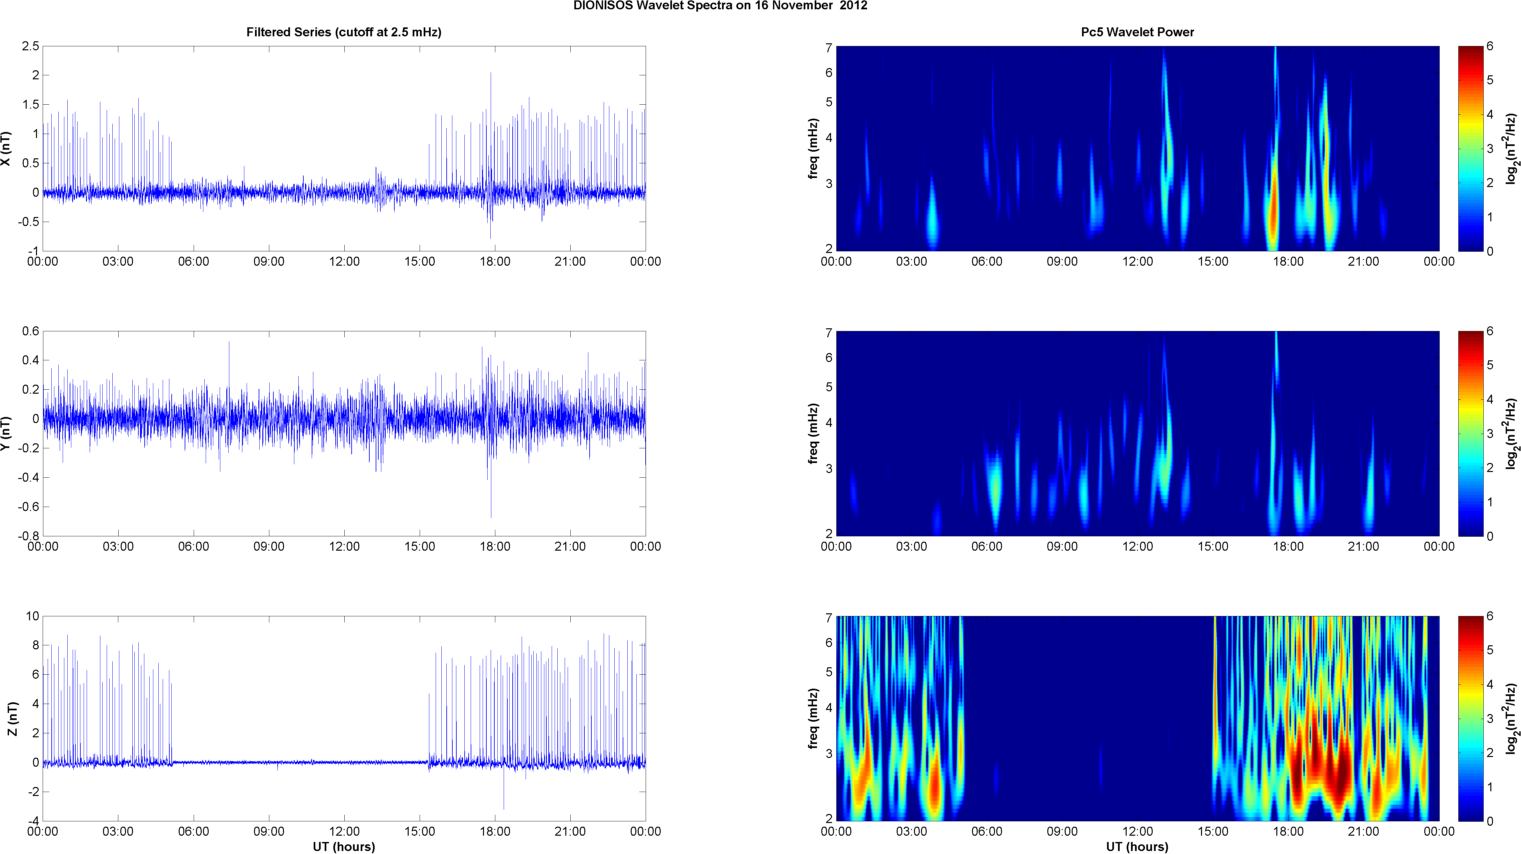Click 'UT (hours)' label under the Z time series
1521x854 pixels.
344,847
